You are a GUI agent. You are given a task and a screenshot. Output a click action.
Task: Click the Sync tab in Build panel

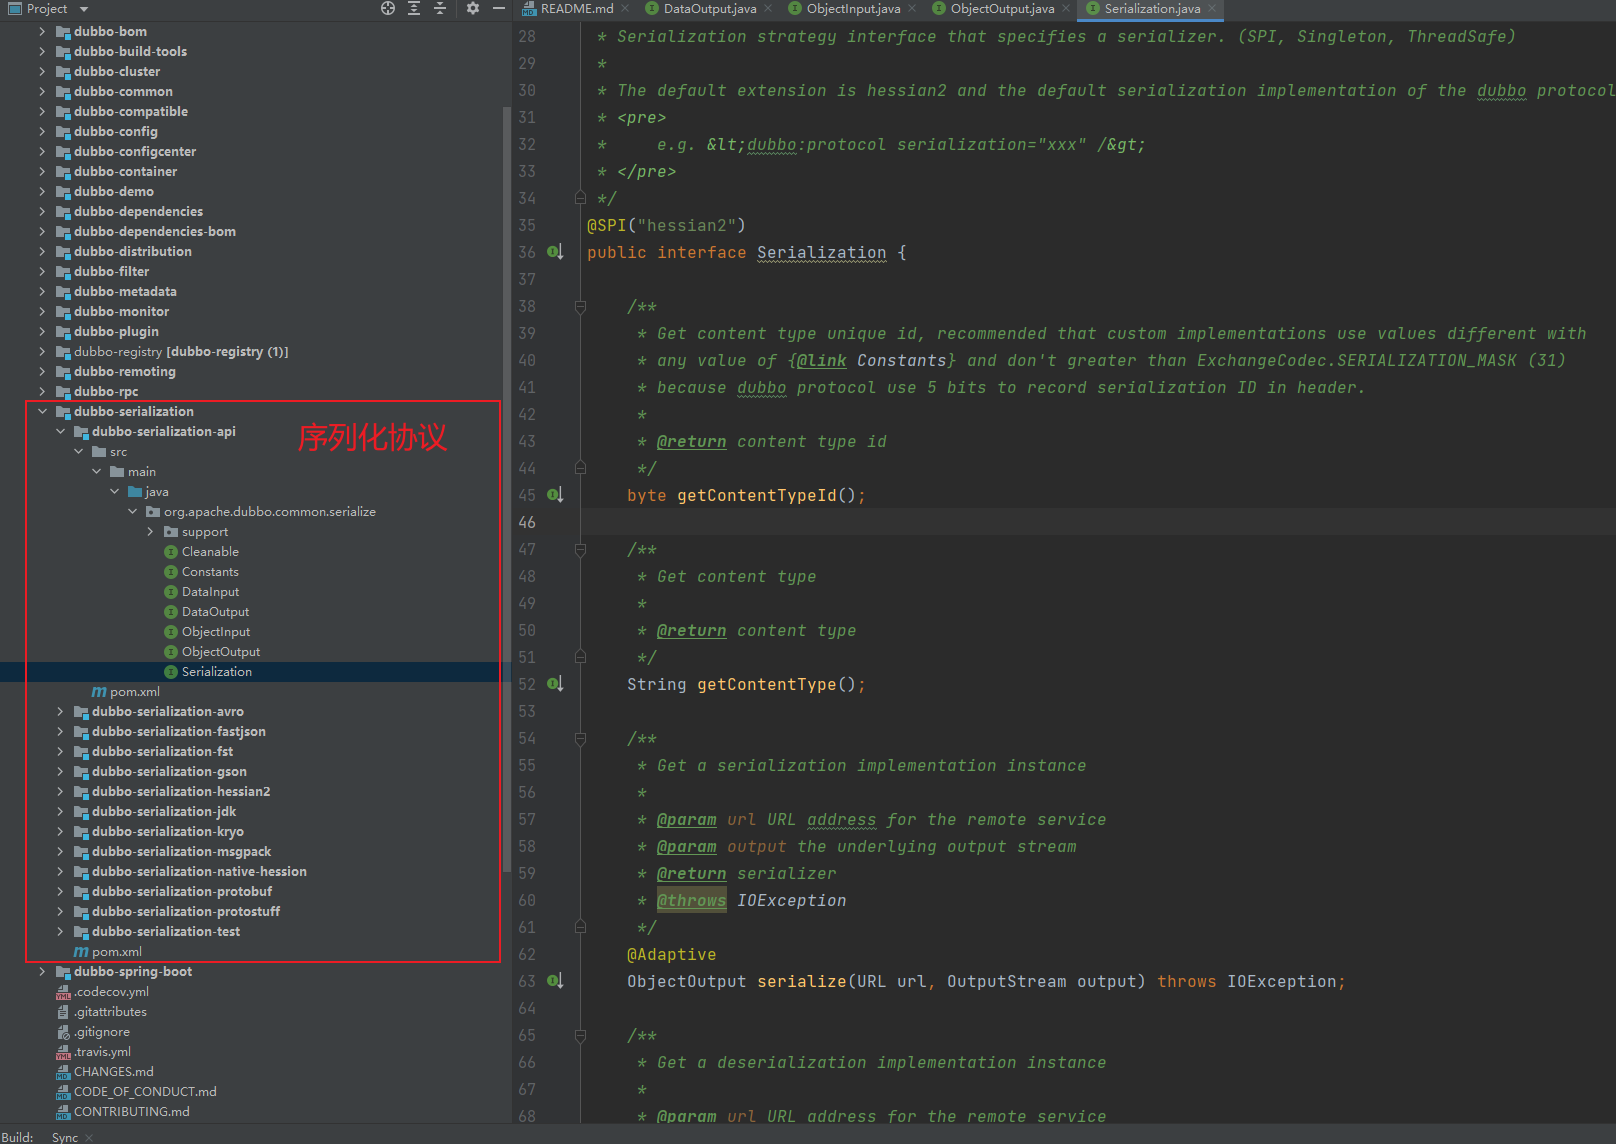pyautogui.click(x=65, y=1137)
